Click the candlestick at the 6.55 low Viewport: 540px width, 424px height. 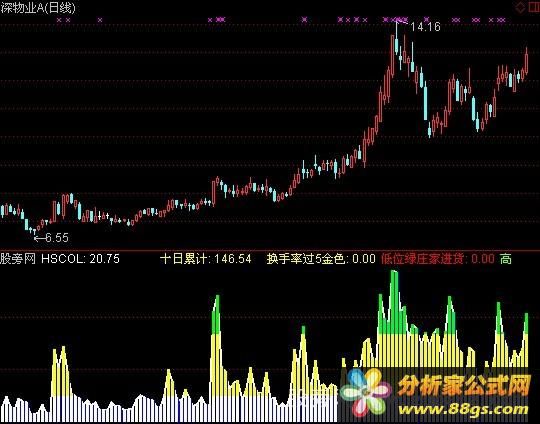coord(34,230)
